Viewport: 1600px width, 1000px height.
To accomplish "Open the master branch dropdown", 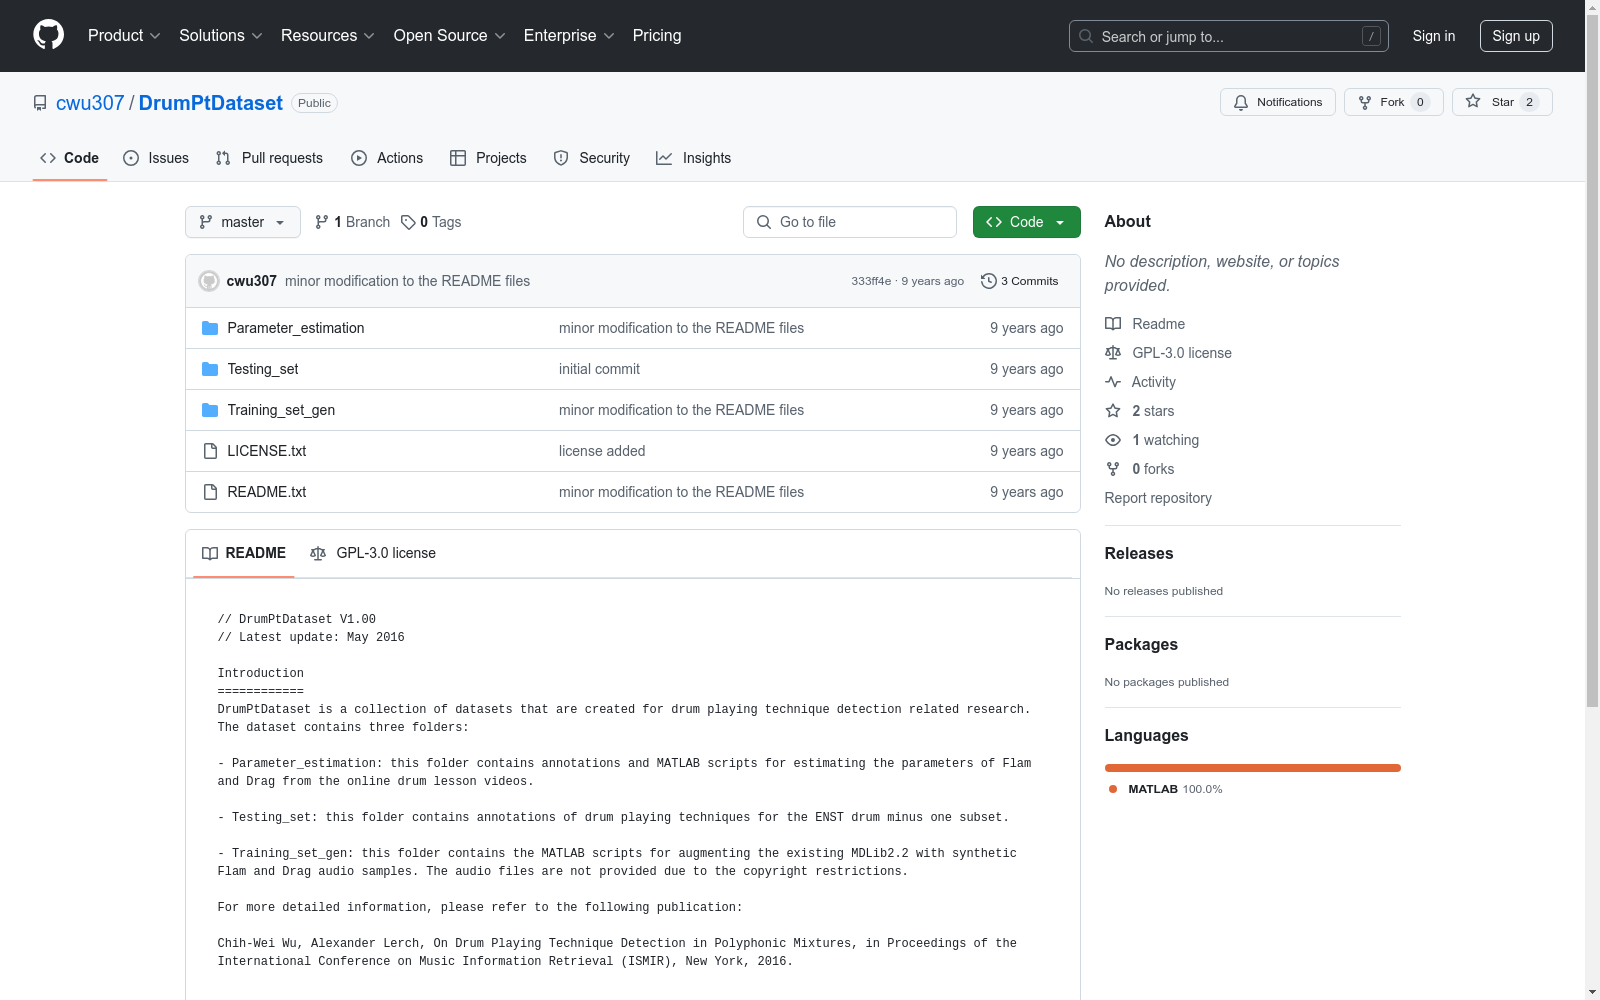I will point(243,222).
